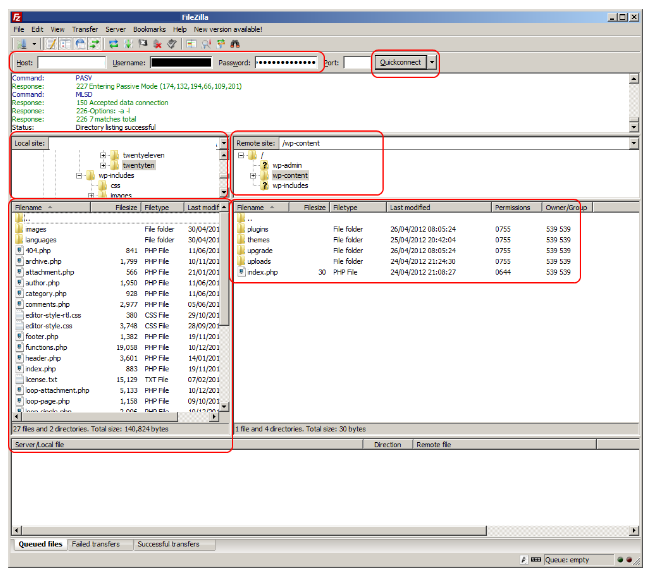The image size is (656, 575).
Task: Click the colored-columns directory comparison icon
Action: coord(191,44)
